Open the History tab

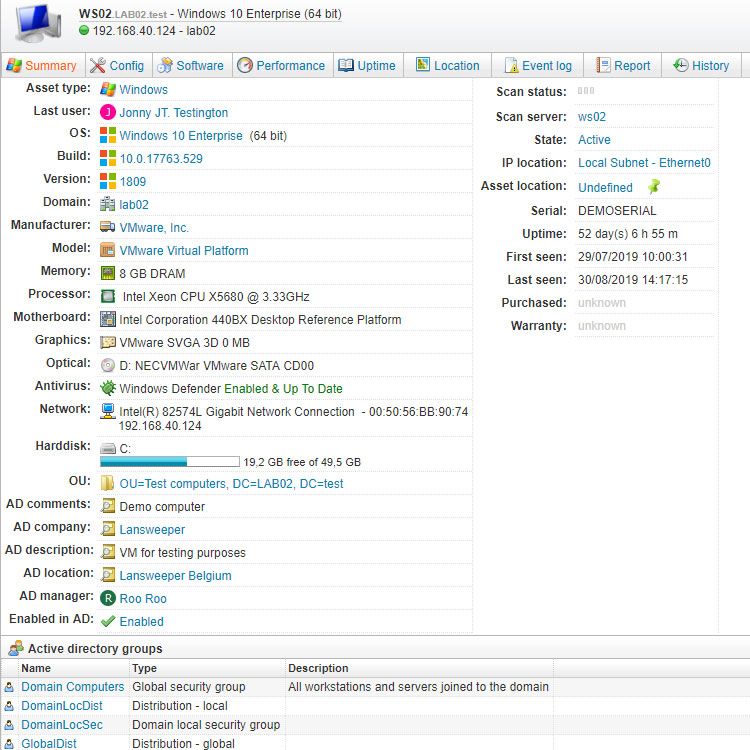pyautogui.click(x=701, y=66)
